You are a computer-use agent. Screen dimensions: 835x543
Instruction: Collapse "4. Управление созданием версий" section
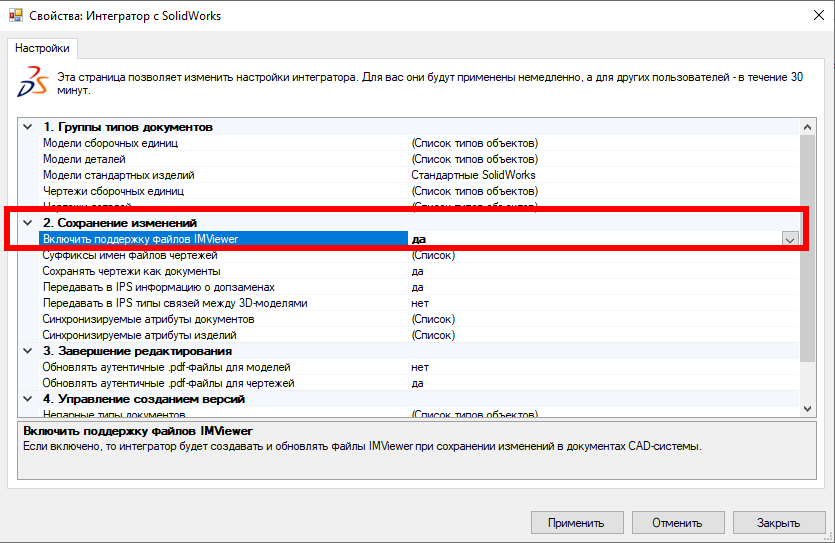click(x=27, y=399)
